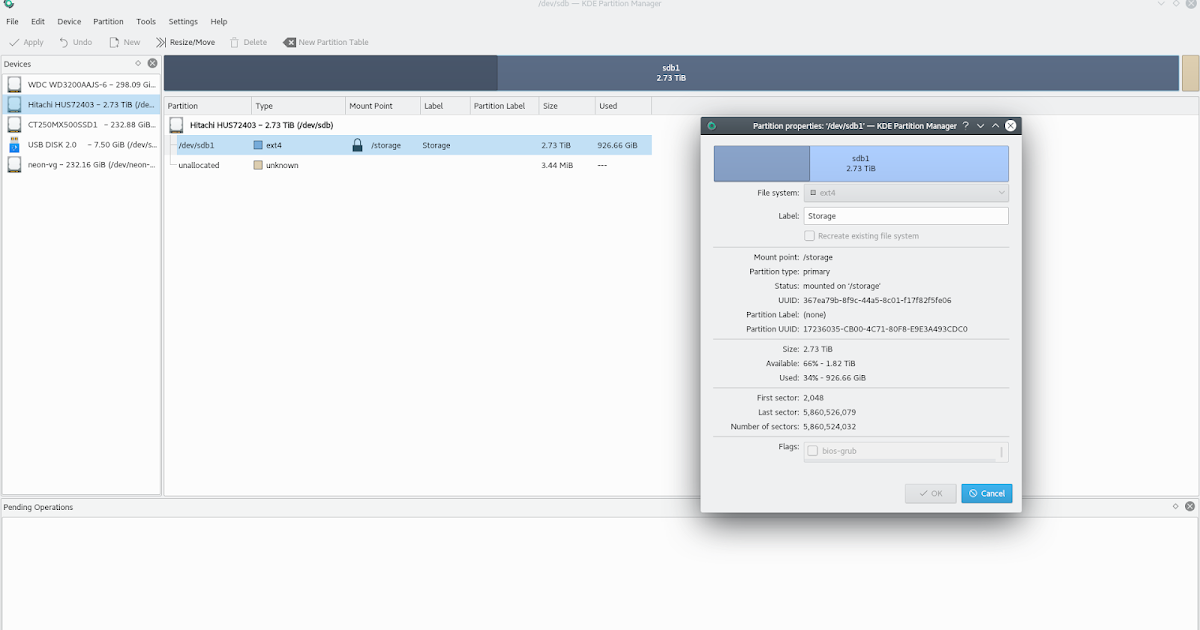Viewport: 1200px width, 630px height.
Task: Click inside the Label text field
Action: tap(905, 215)
